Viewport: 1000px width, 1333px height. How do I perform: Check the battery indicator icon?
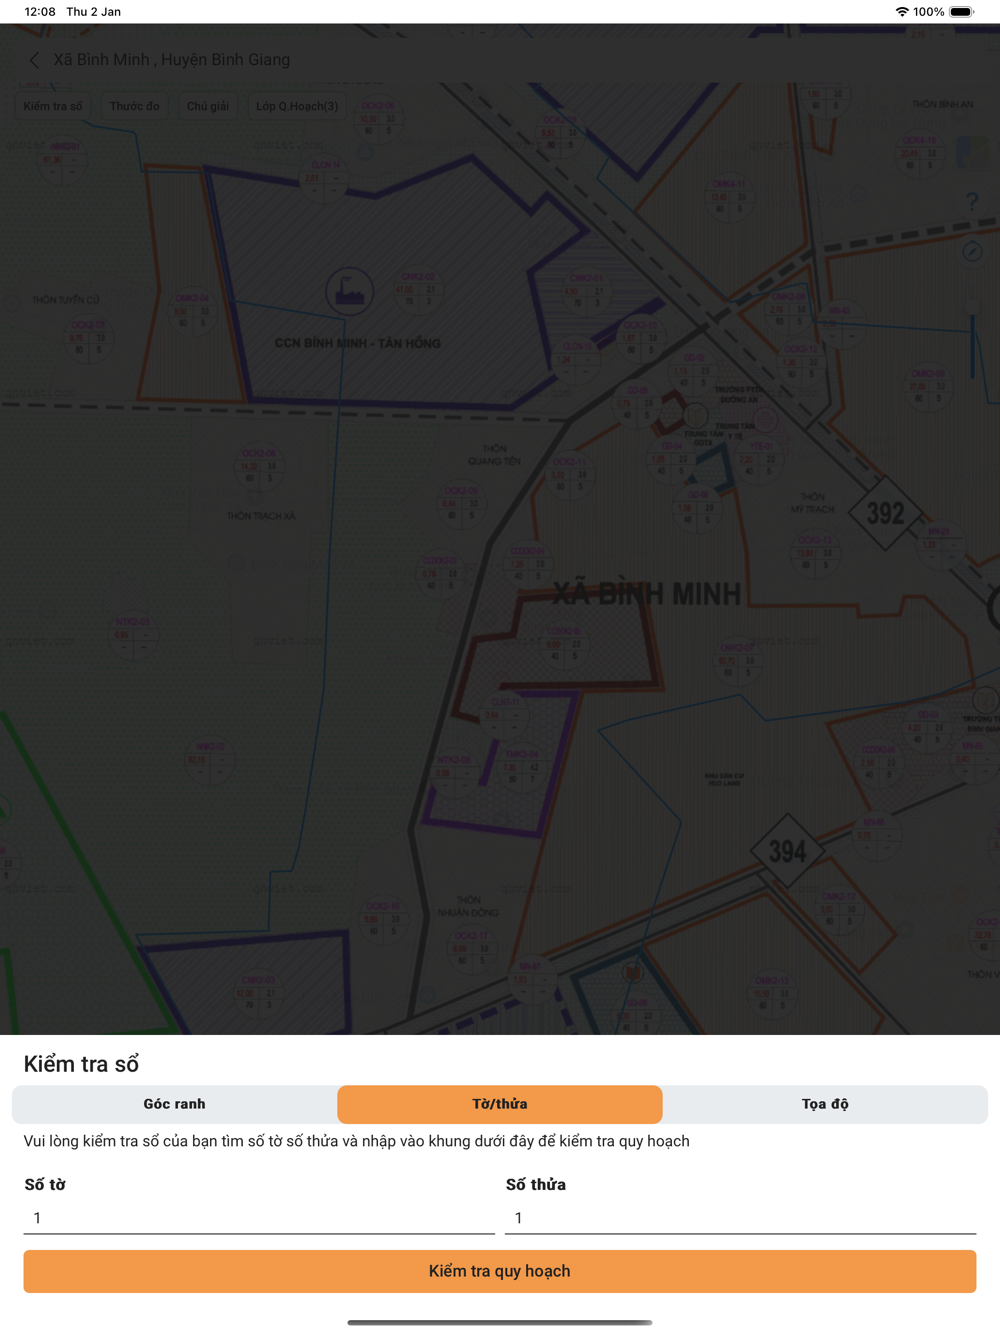coord(961,12)
